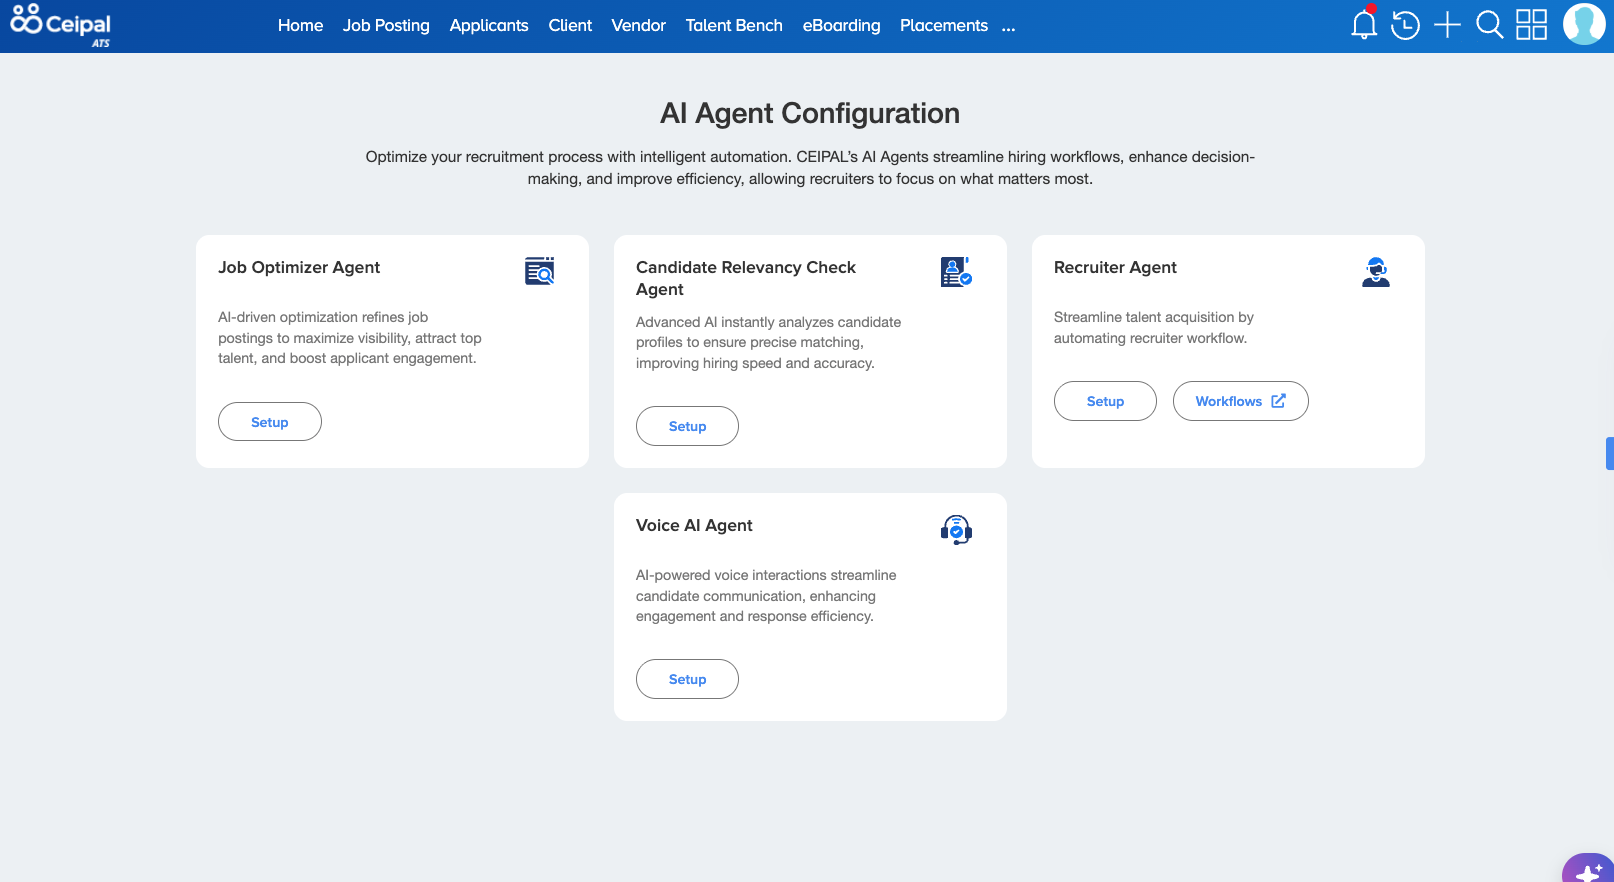Open the Job Posting menu

click(x=386, y=25)
